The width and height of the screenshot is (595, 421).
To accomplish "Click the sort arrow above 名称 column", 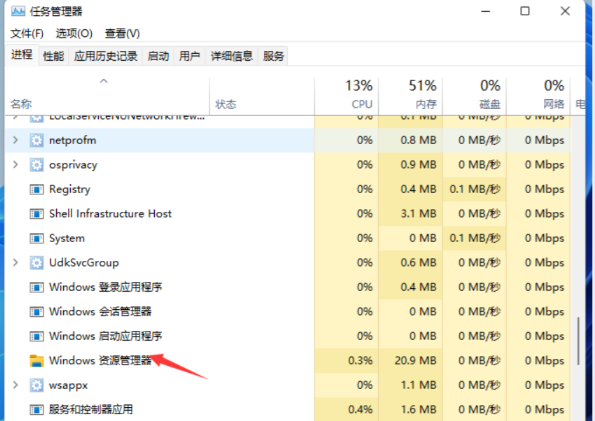I will click(x=104, y=81).
